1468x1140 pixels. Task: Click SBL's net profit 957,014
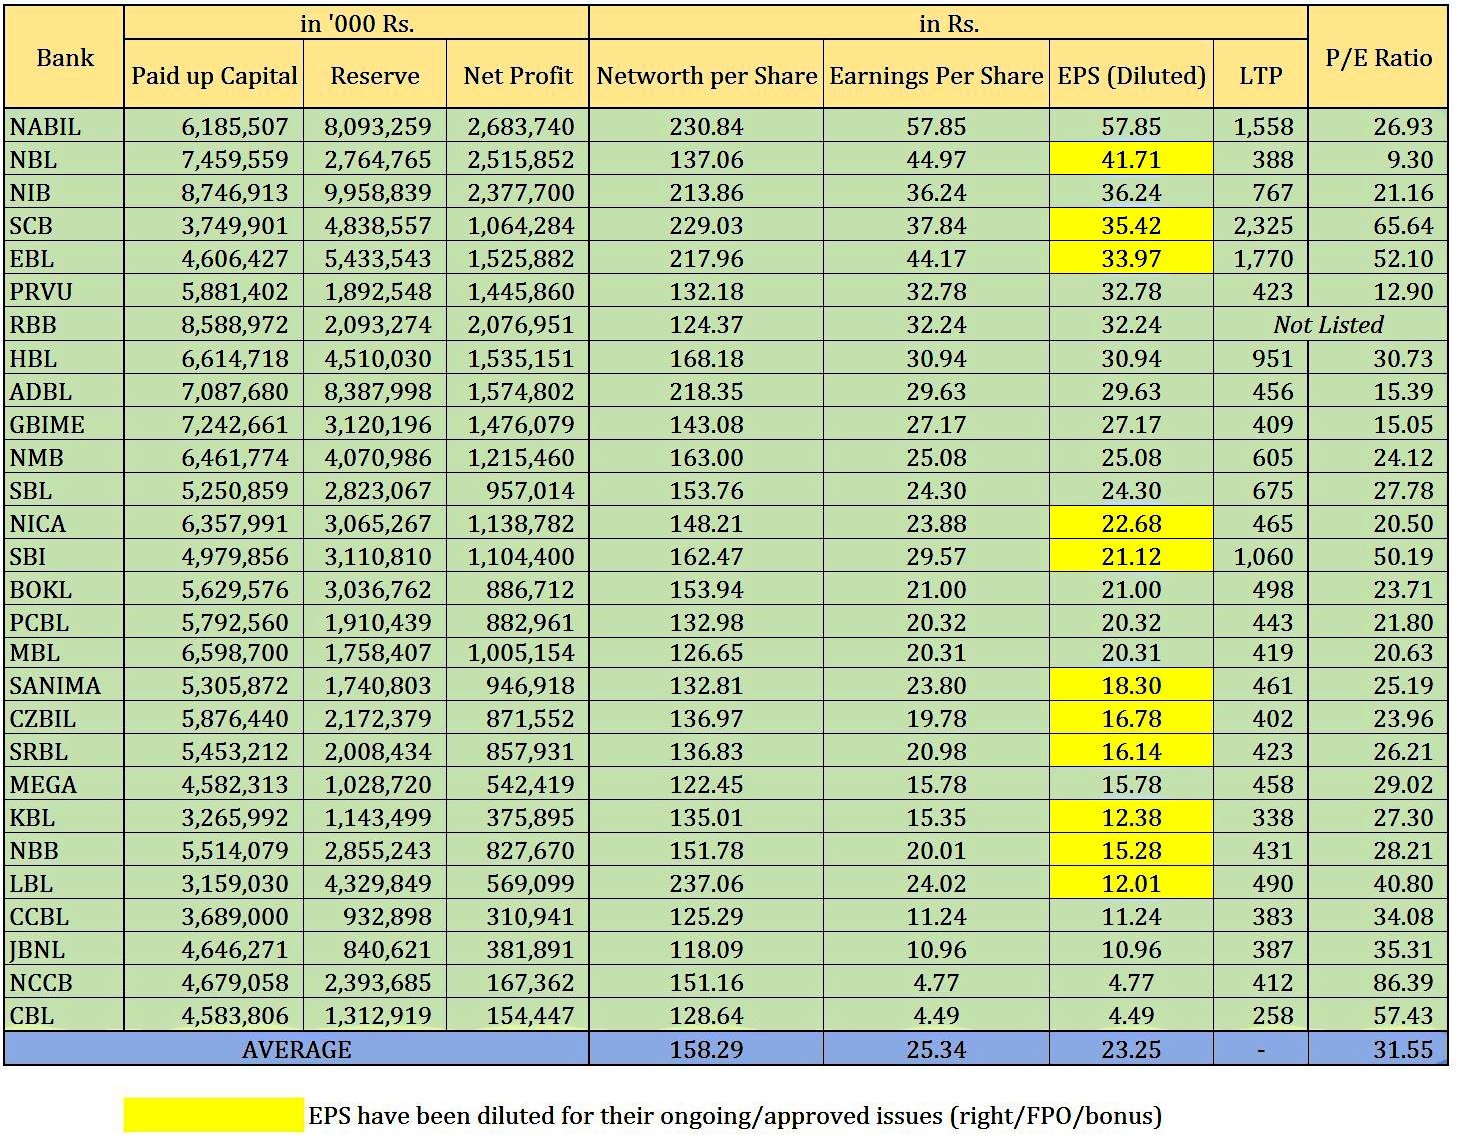[x=518, y=489]
